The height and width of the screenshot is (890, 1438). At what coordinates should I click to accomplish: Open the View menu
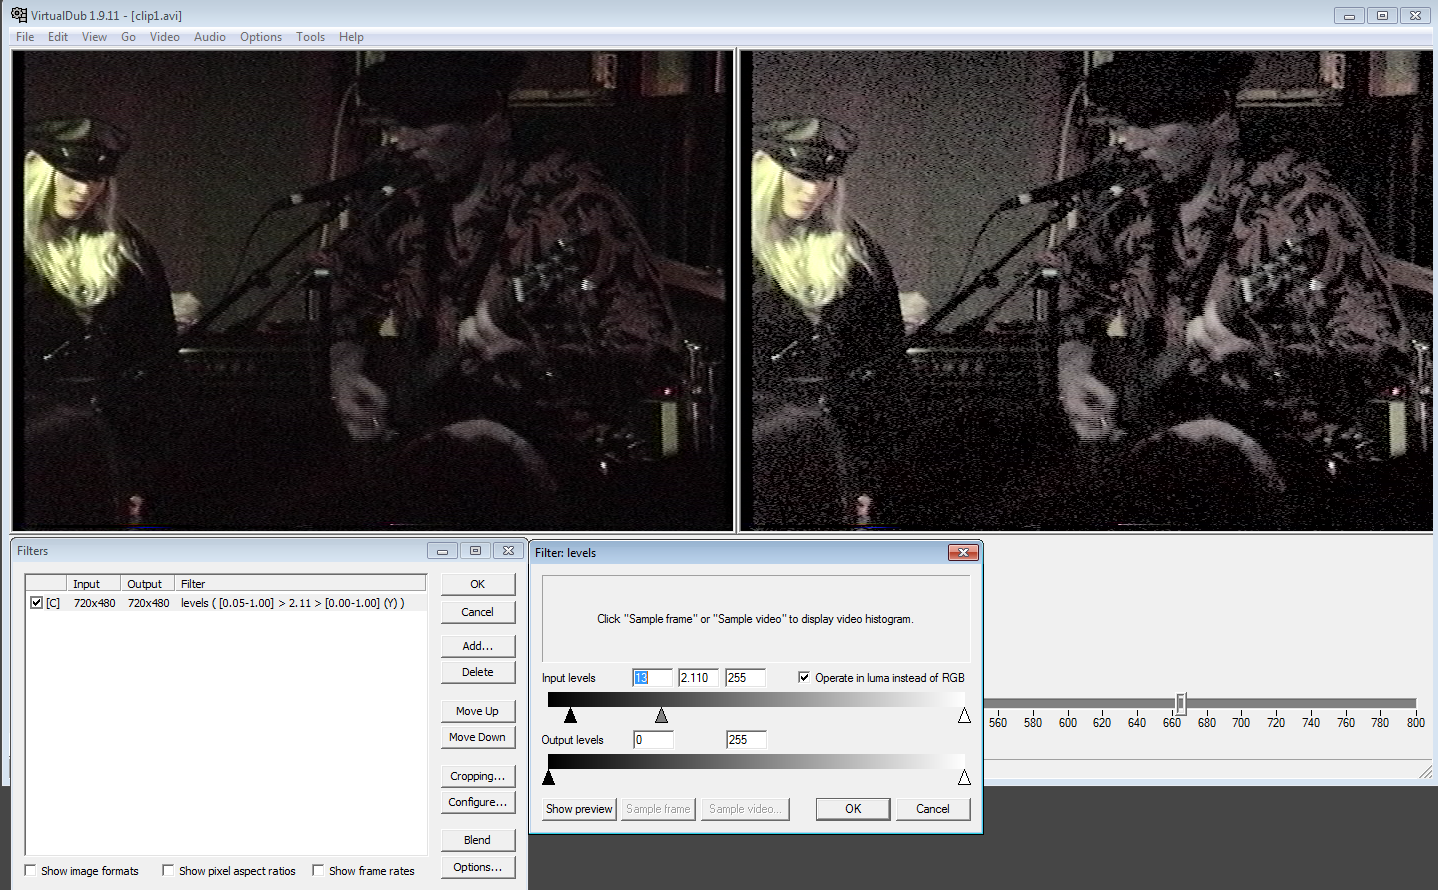pos(94,37)
